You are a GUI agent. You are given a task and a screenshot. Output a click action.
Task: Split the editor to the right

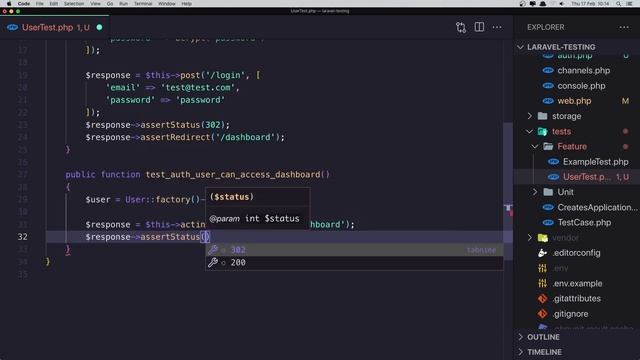(479, 27)
